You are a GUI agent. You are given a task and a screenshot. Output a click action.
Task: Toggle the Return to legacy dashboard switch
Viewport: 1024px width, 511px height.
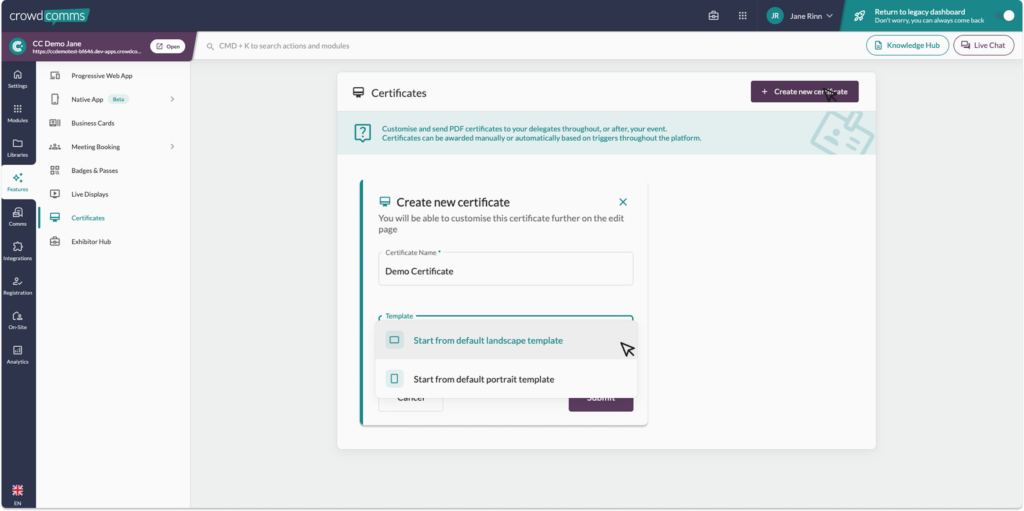click(1007, 16)
